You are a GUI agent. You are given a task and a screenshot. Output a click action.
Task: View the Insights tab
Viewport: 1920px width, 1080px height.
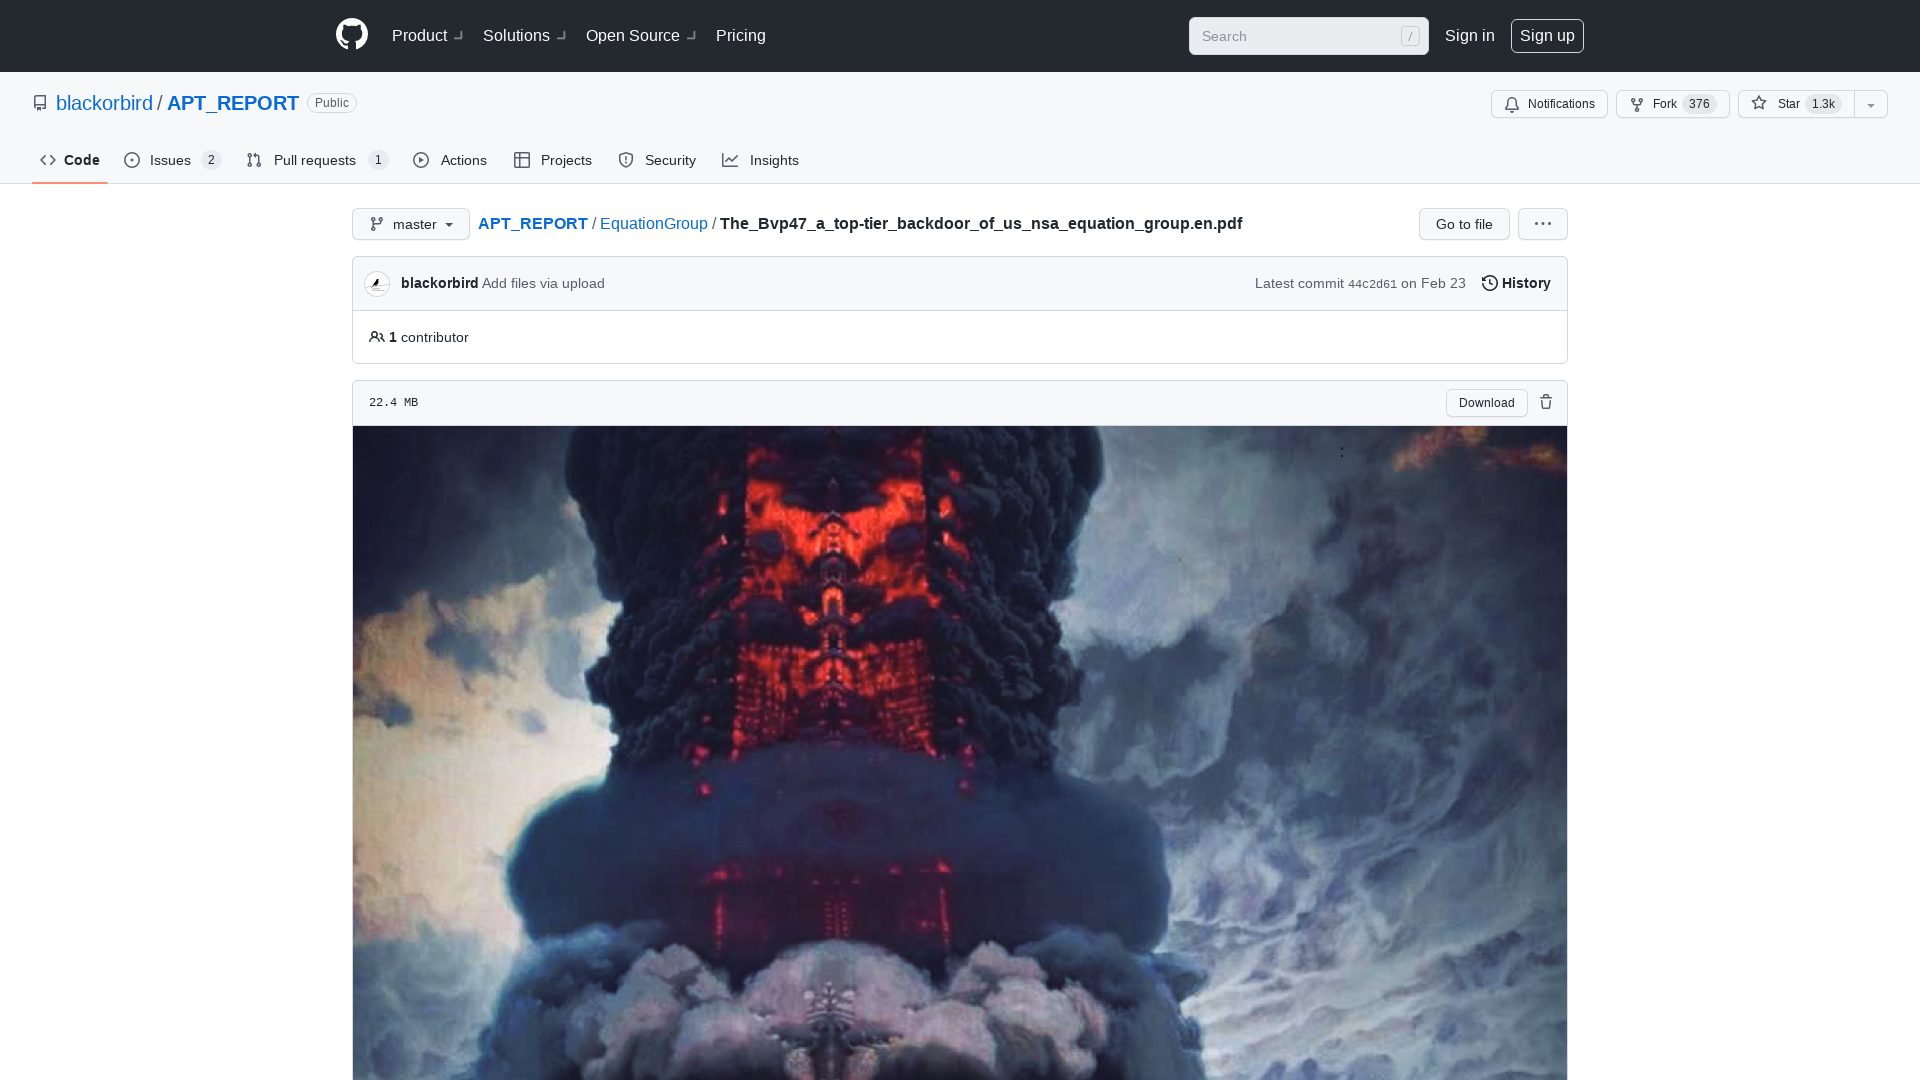761,160
